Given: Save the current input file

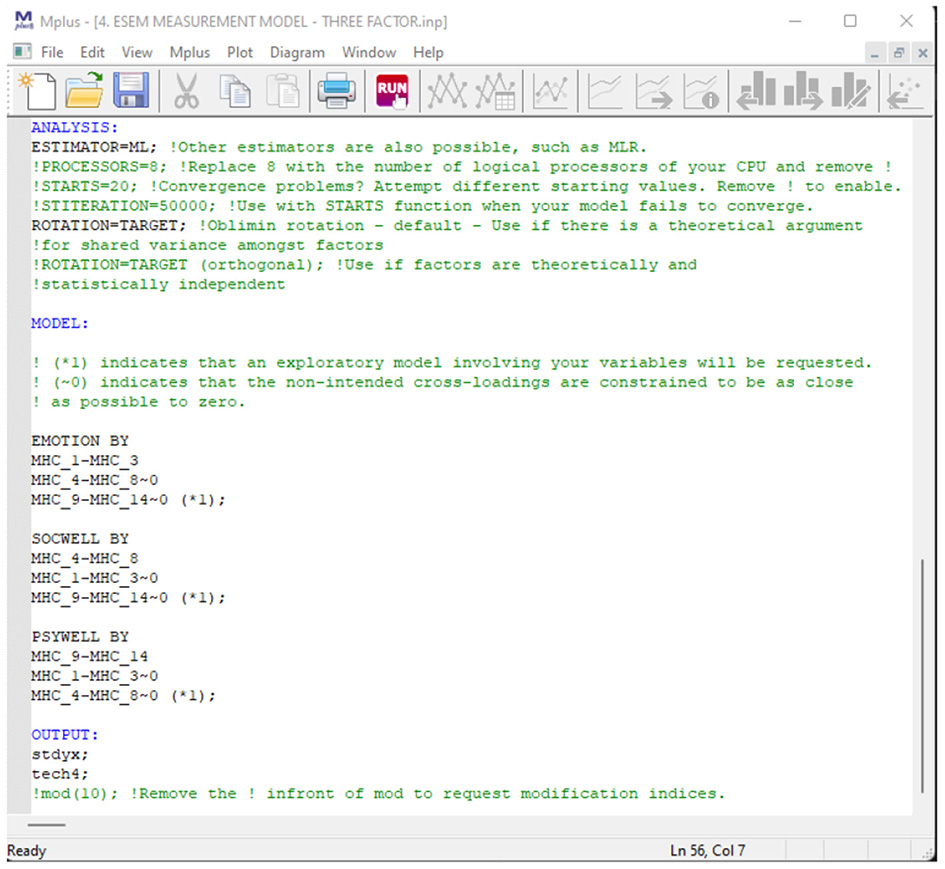Looking at the screenshot, I should tap(133, 92).
